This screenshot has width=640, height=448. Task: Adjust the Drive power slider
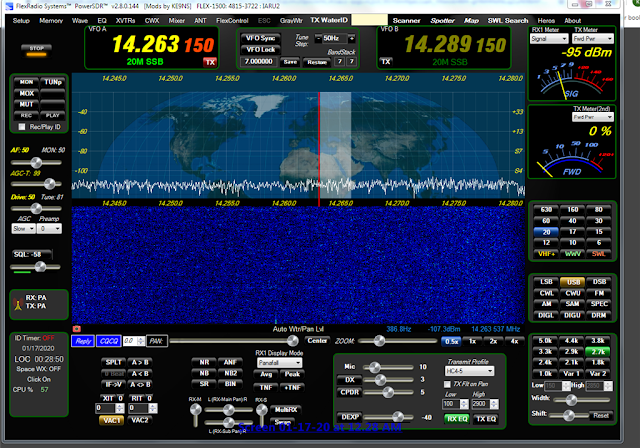click(x=36, y=208)
